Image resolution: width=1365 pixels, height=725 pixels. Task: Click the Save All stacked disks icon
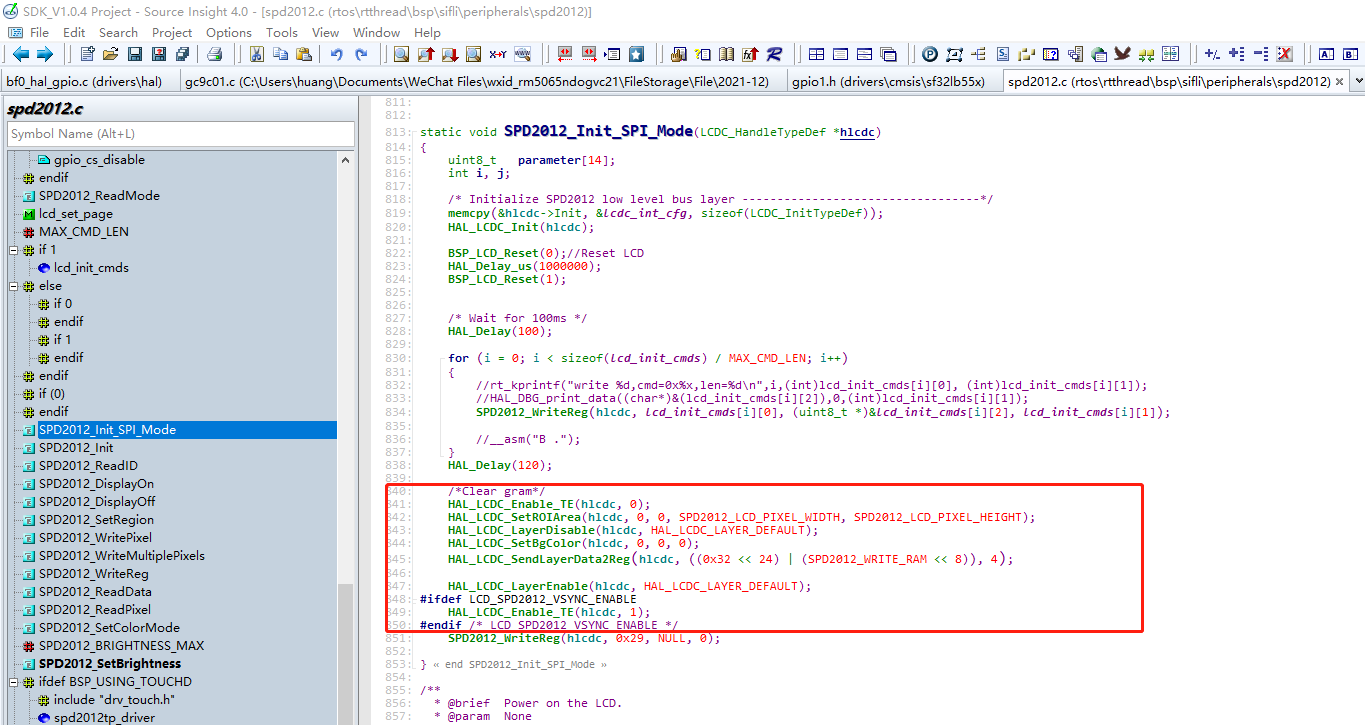182,54
